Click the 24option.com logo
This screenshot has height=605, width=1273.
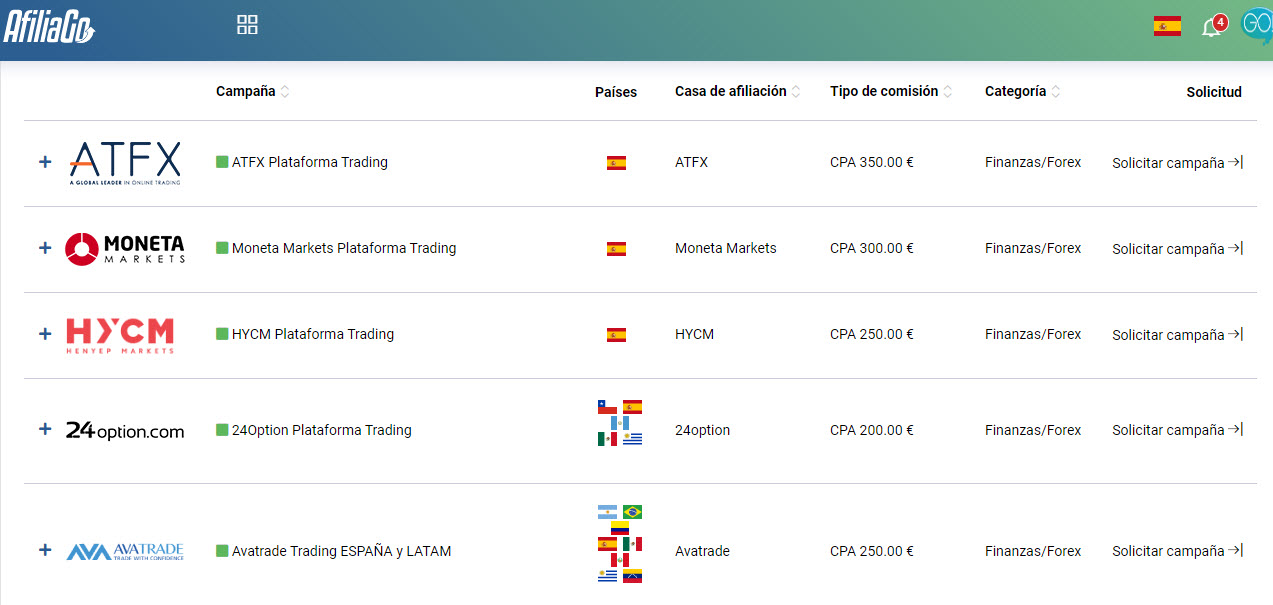pos(125,431)
